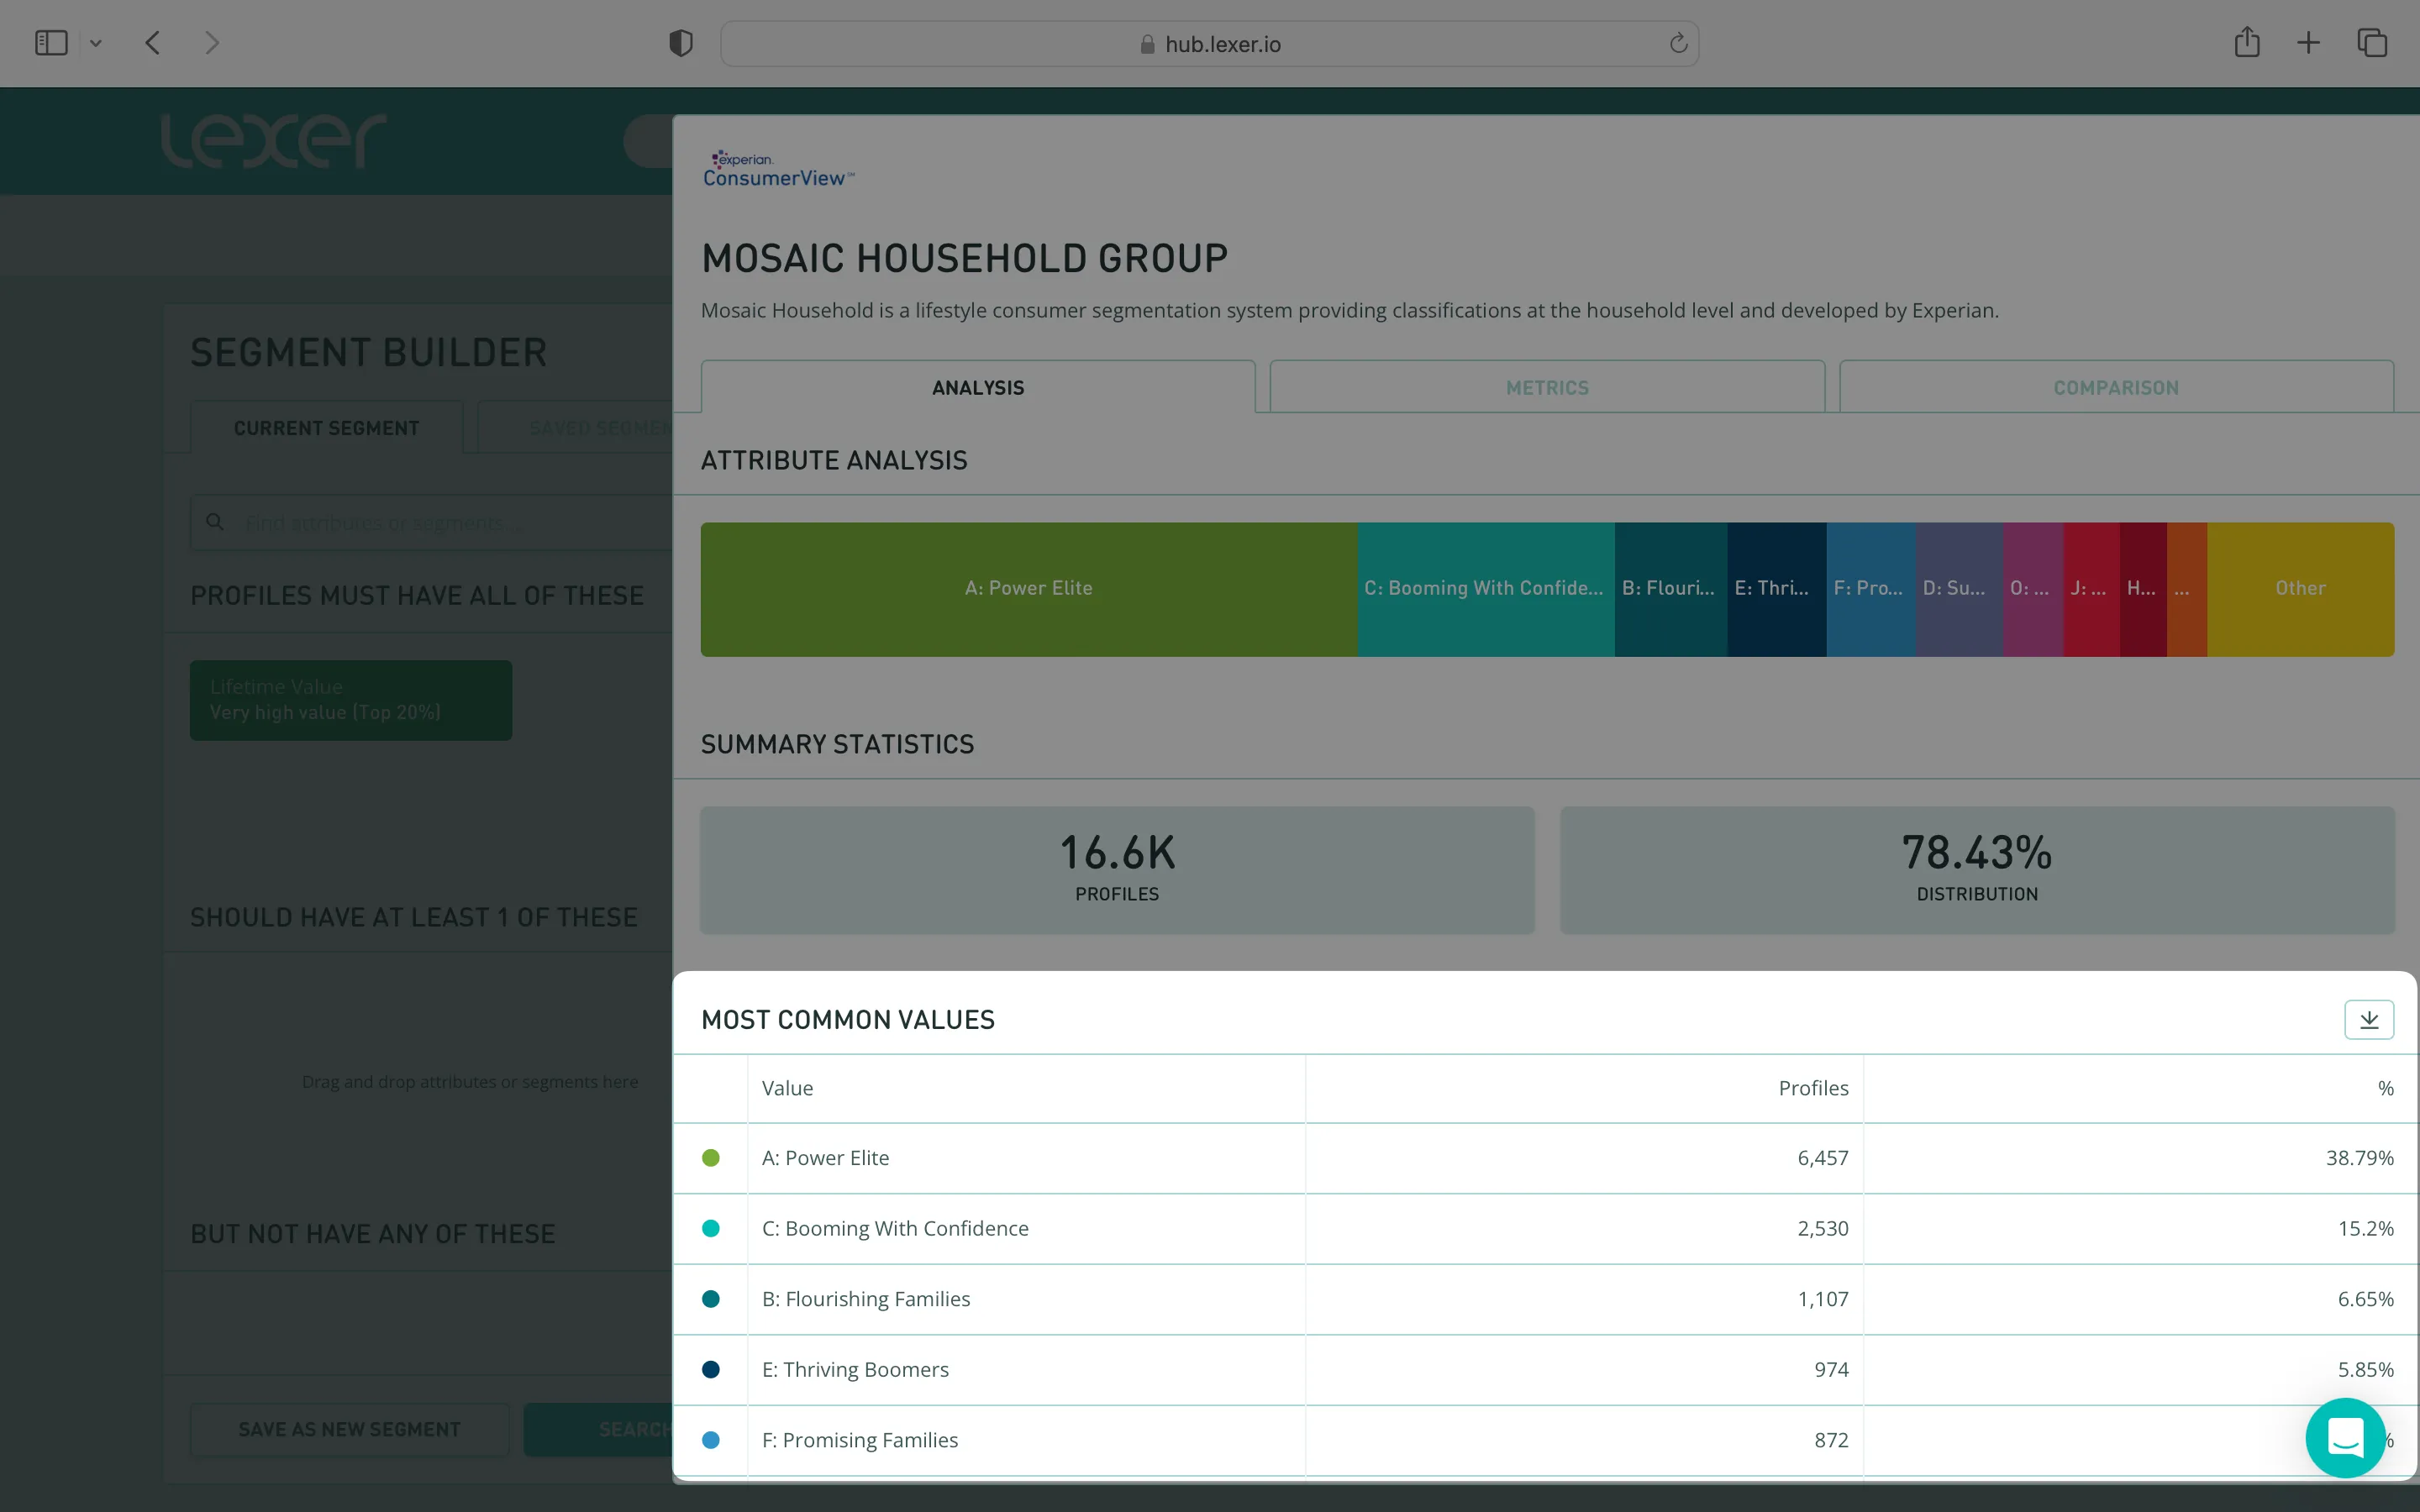Open the chat support bubble
This screenshot has height=1512, width=2420.
click(x=2344, y=1438)
